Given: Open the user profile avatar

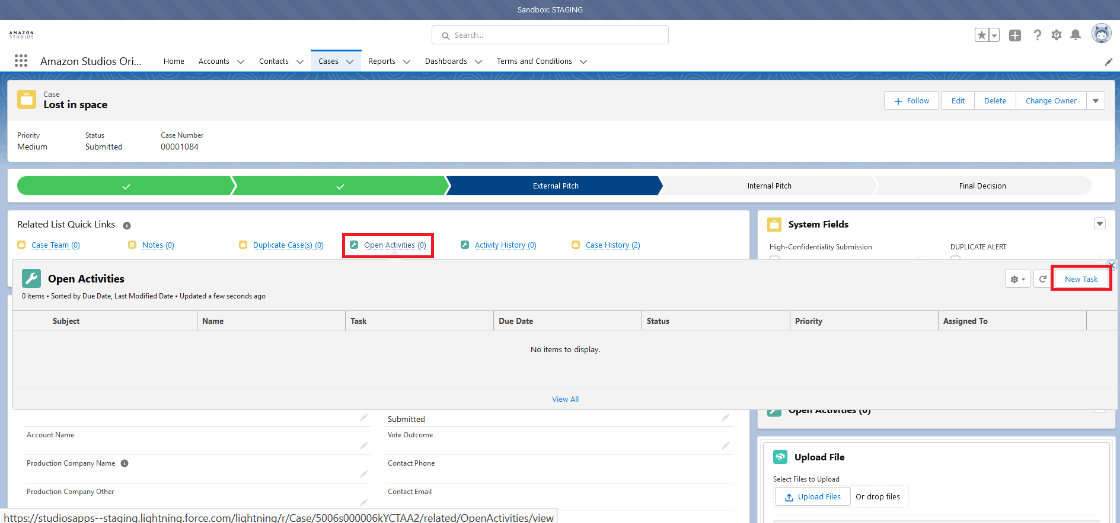Looking at the screenshot, I should (x=1101, y=34).
